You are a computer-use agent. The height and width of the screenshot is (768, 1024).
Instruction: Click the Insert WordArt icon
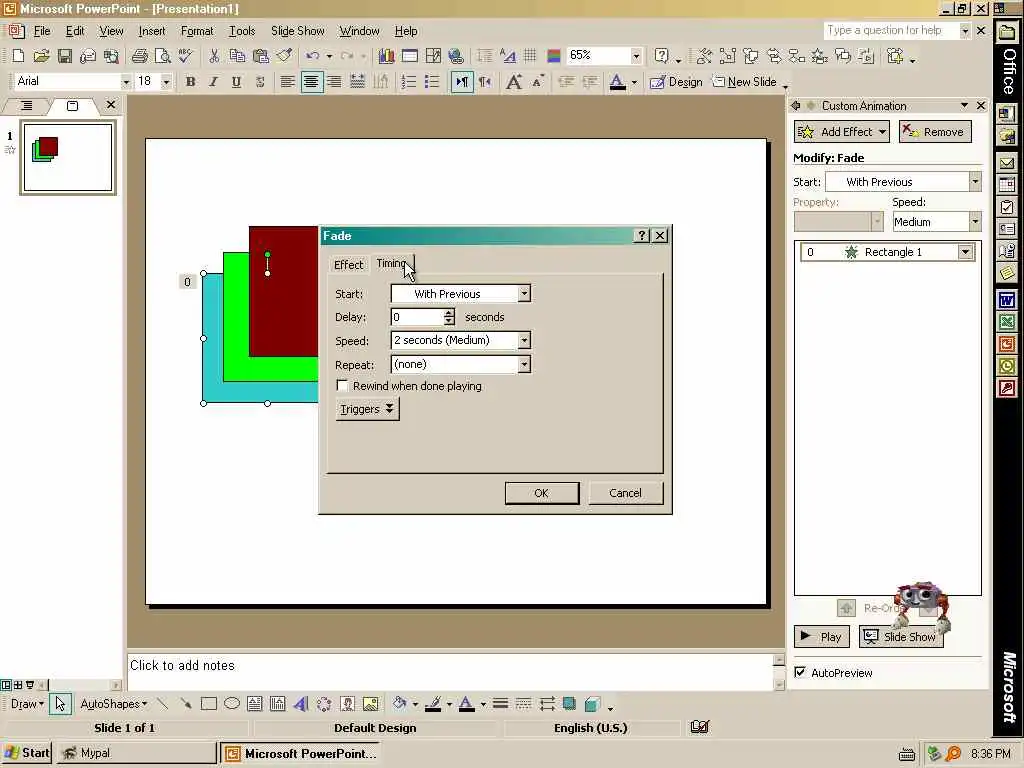click(300, 704)
